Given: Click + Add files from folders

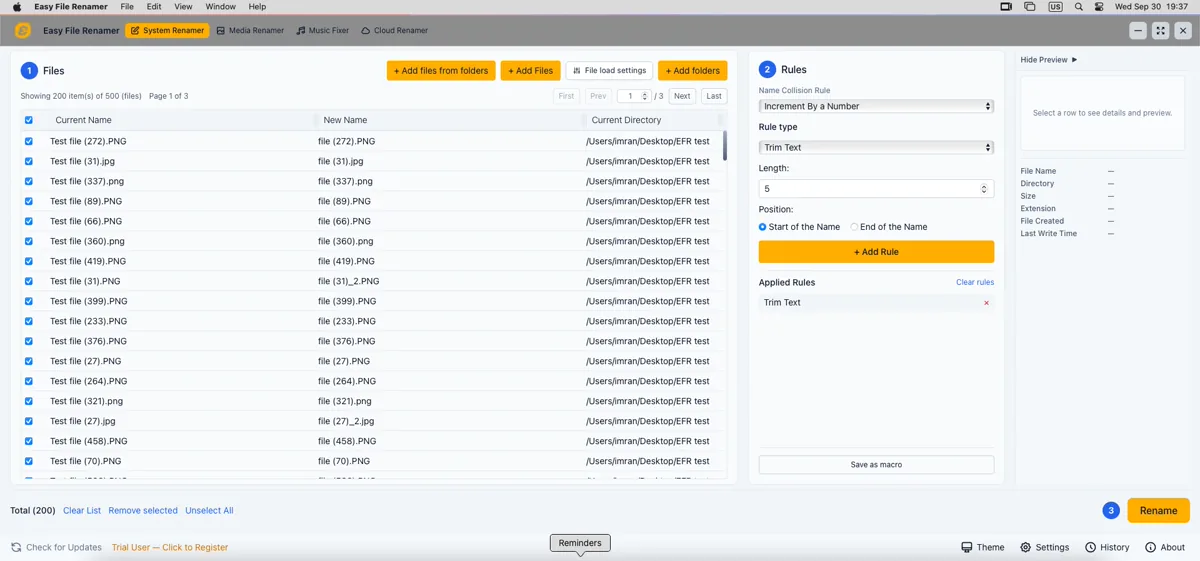Looking at the screenshot, I should pyautogui.click(x=441, y=71).
